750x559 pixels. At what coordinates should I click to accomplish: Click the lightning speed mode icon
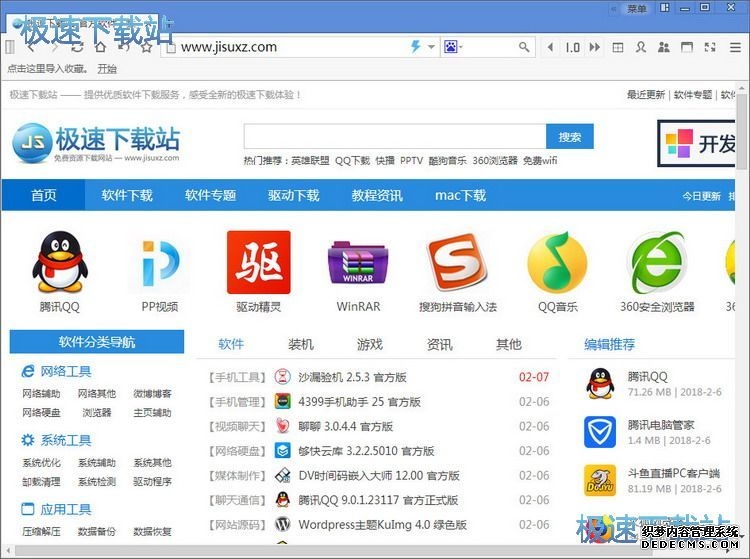click(x=416, y=47)
